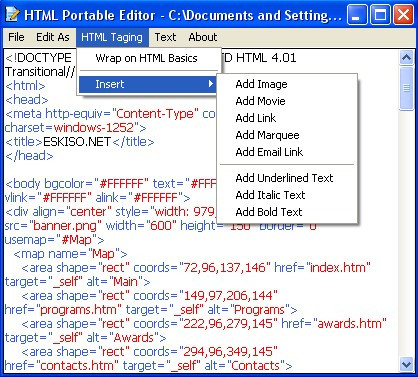Select Add Movie option
Image resolution: width=418 pixels, height=377 pixels.
[x=260, y=101]
